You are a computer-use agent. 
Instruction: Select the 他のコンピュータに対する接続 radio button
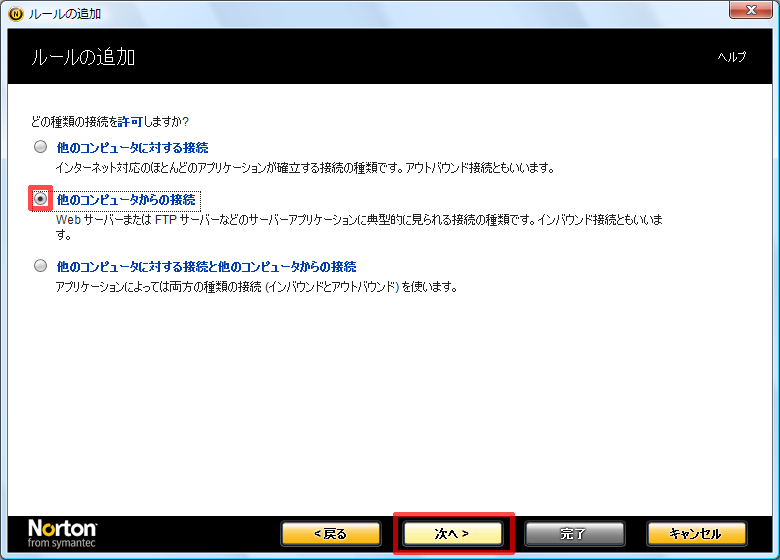click(x=40, y=147)
